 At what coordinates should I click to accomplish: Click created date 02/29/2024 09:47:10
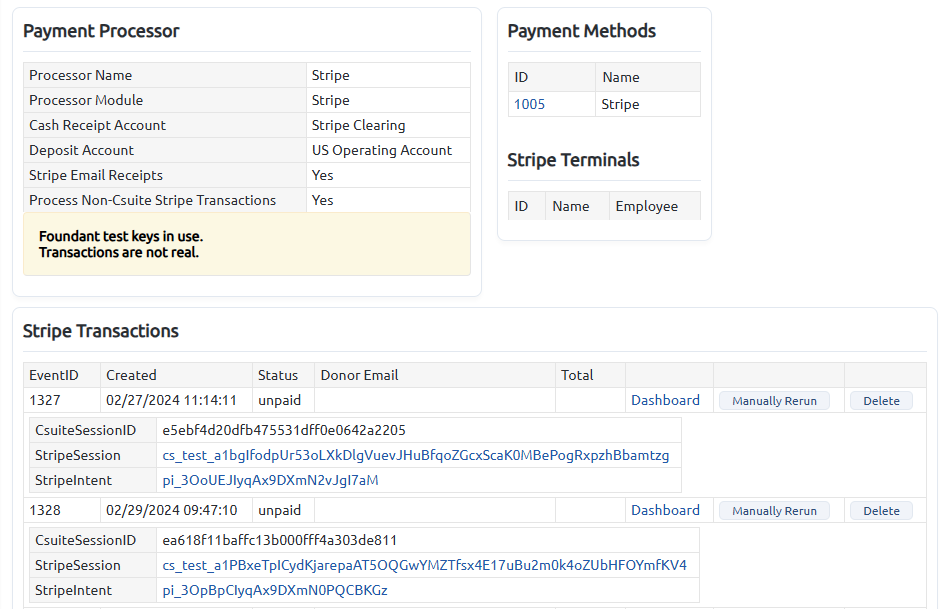tap(171, 510)
